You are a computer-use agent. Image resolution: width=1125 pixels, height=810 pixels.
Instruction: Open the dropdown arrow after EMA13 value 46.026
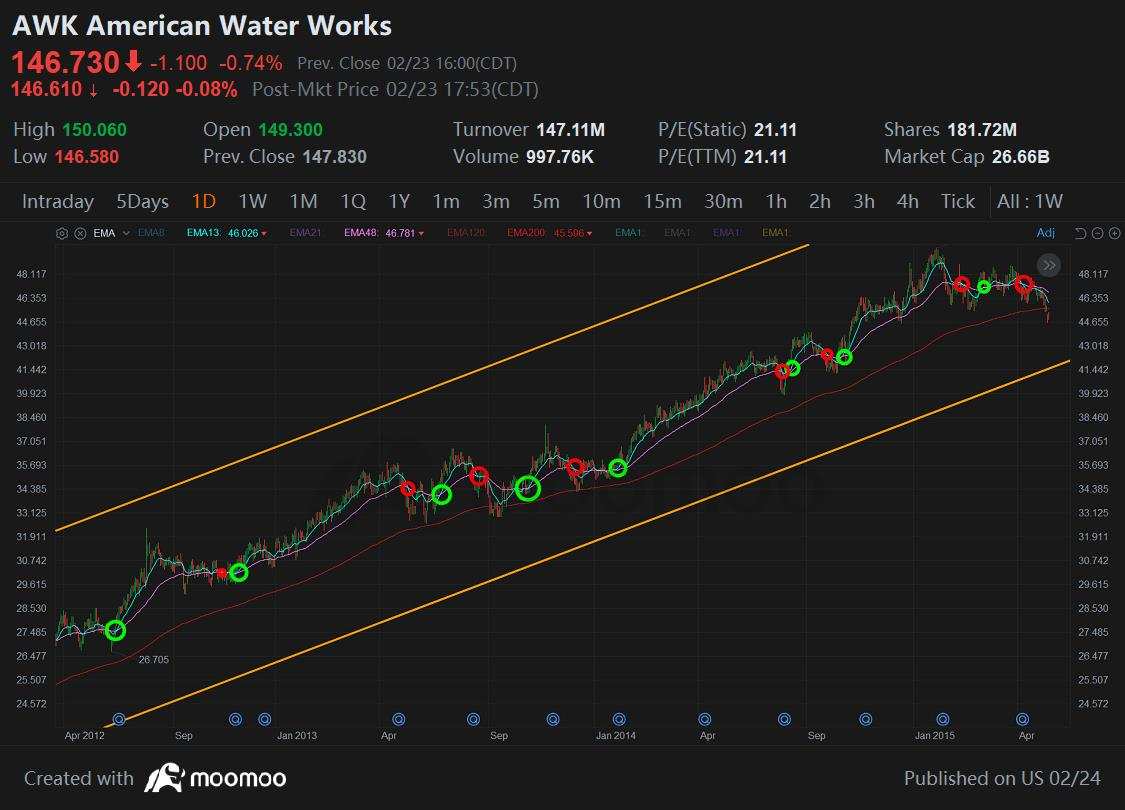264,234
